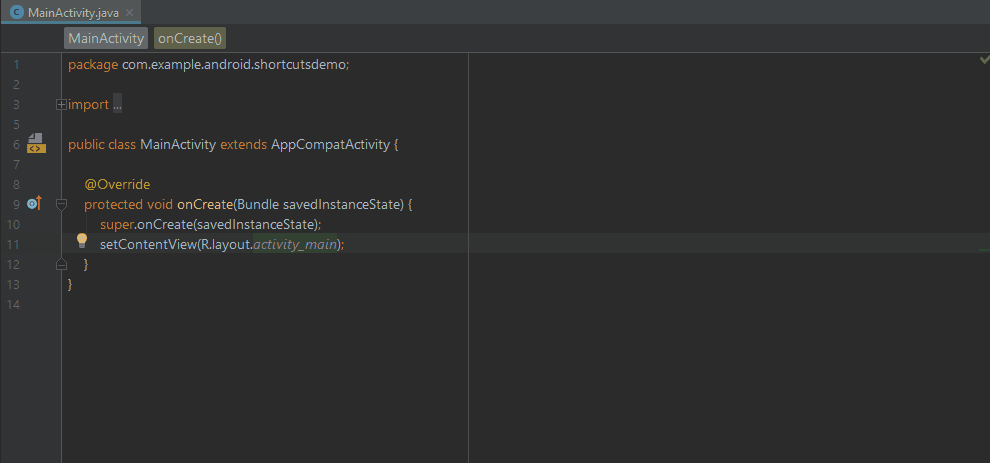990x463 pixels.
Task: Click the '@Override' annotation
Action: point(117,184)
